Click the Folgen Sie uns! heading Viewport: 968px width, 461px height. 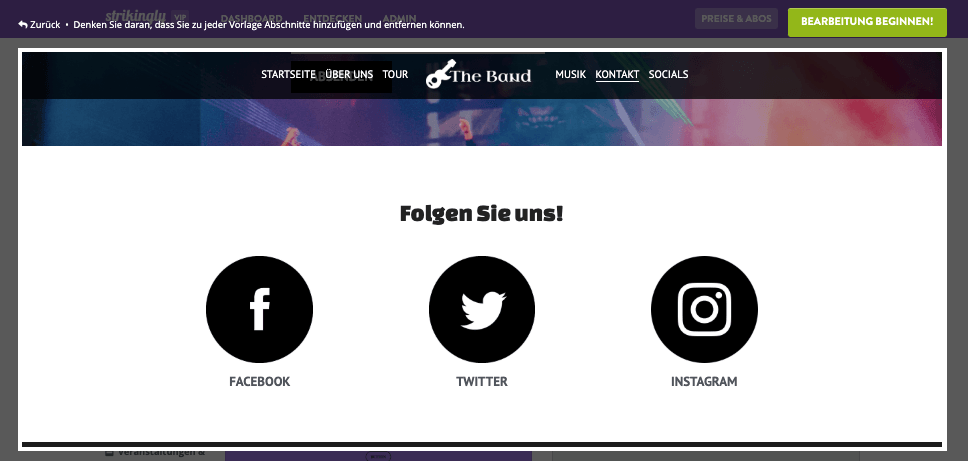click(482, 214)
